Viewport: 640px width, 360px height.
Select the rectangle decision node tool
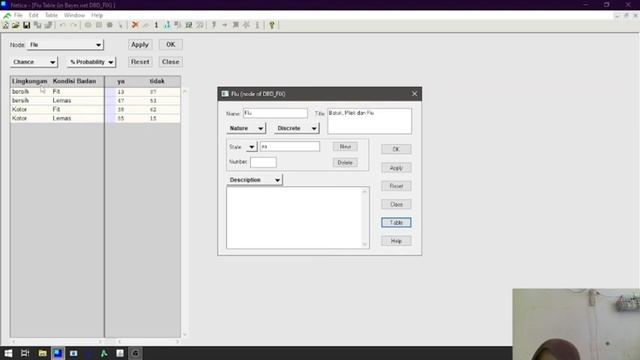tap(99, 25)
